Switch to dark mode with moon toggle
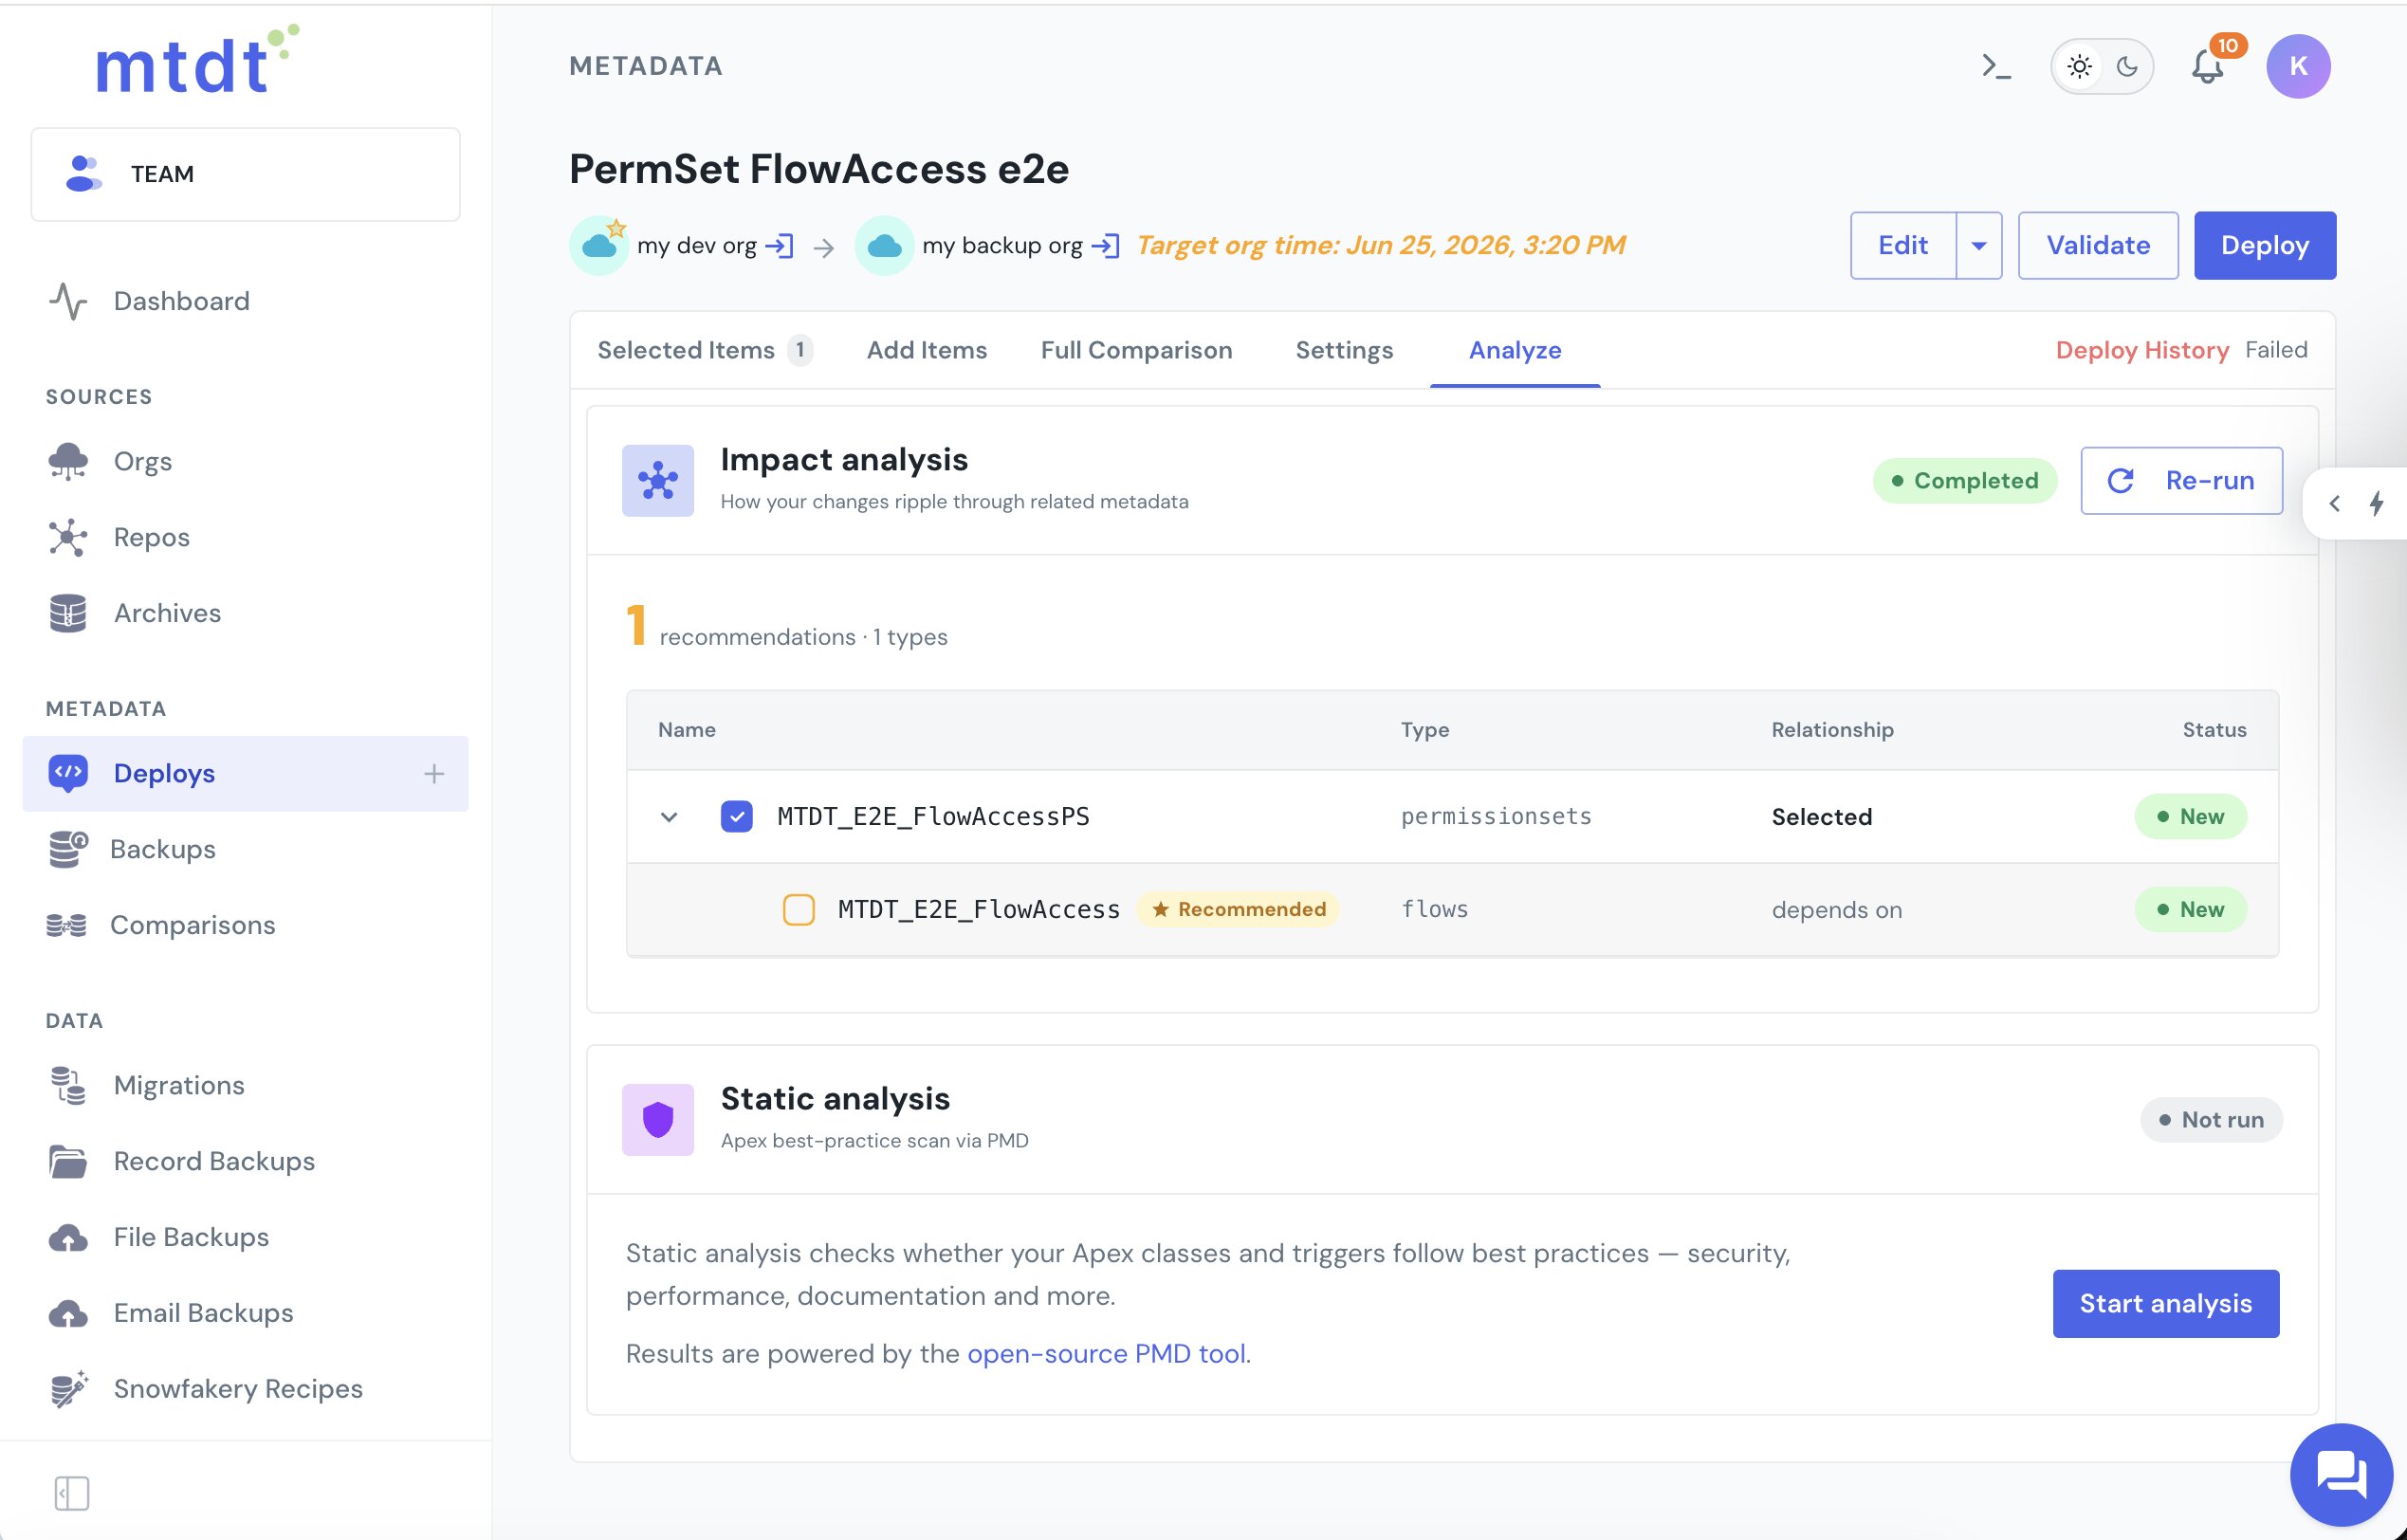This screenshot has height=1540, width=2407. click(2127, 66)
